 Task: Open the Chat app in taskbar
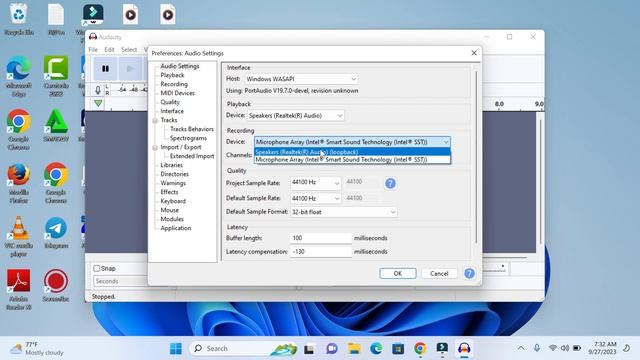[331, 349]
